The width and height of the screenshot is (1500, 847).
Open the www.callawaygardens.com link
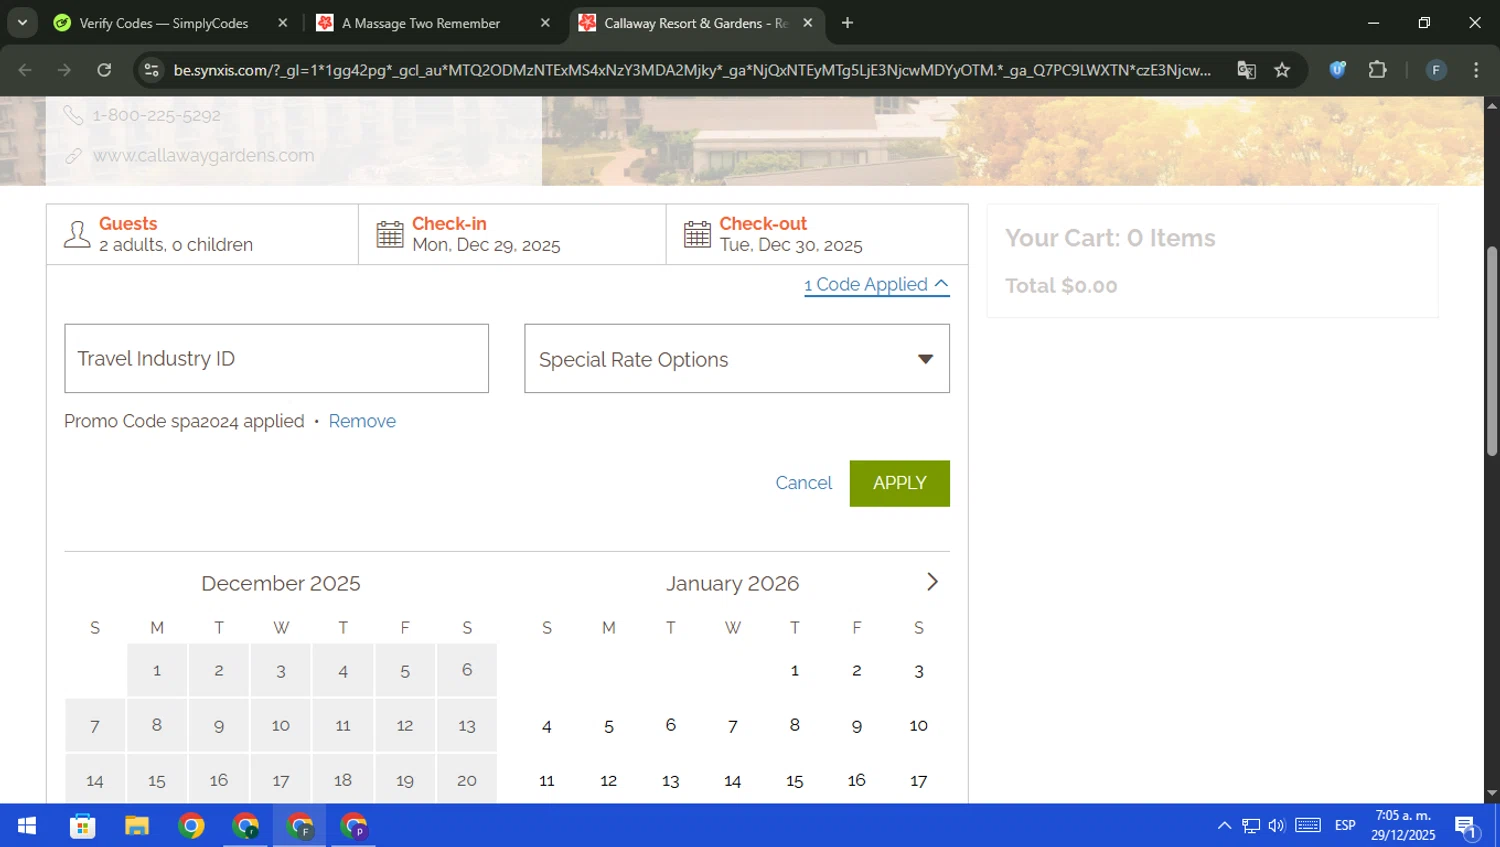click(x=203, y=156)
